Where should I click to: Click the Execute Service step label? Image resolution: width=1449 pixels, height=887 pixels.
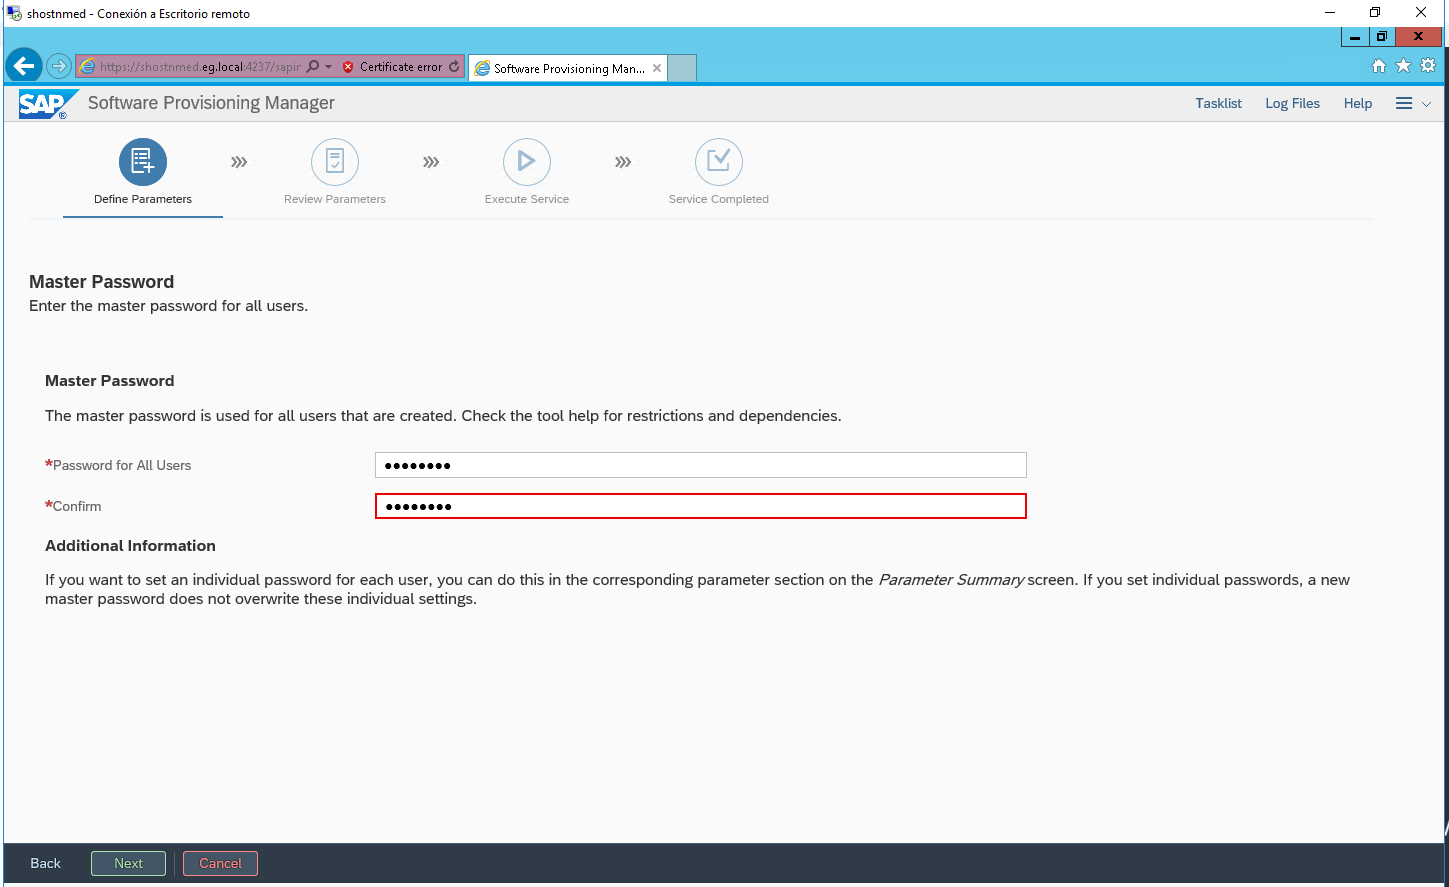pos(527,199)
